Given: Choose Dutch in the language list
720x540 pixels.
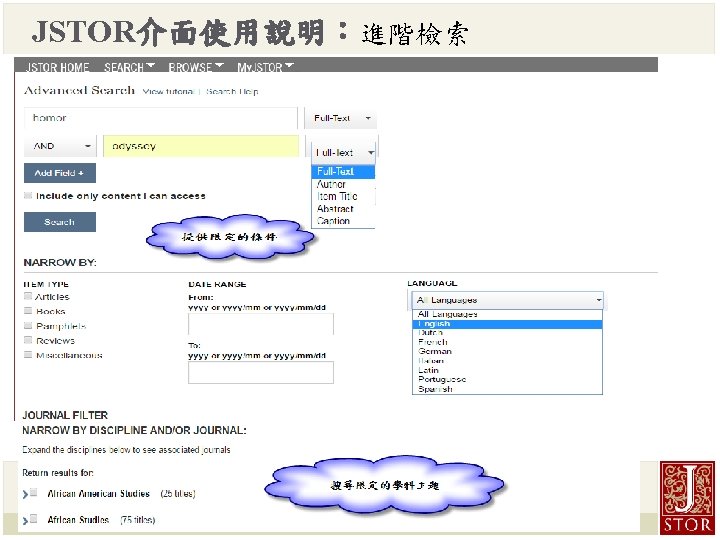Looking at the screenshot, I should click(507, 332).
